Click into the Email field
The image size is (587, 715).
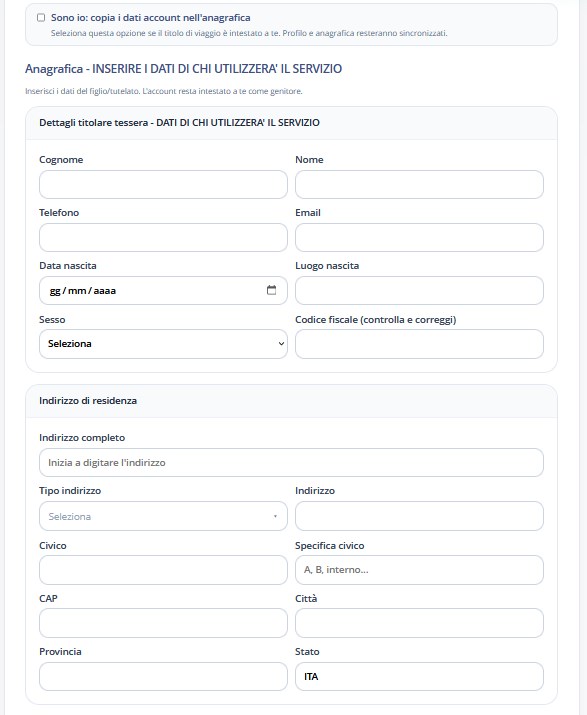point(419,238)
